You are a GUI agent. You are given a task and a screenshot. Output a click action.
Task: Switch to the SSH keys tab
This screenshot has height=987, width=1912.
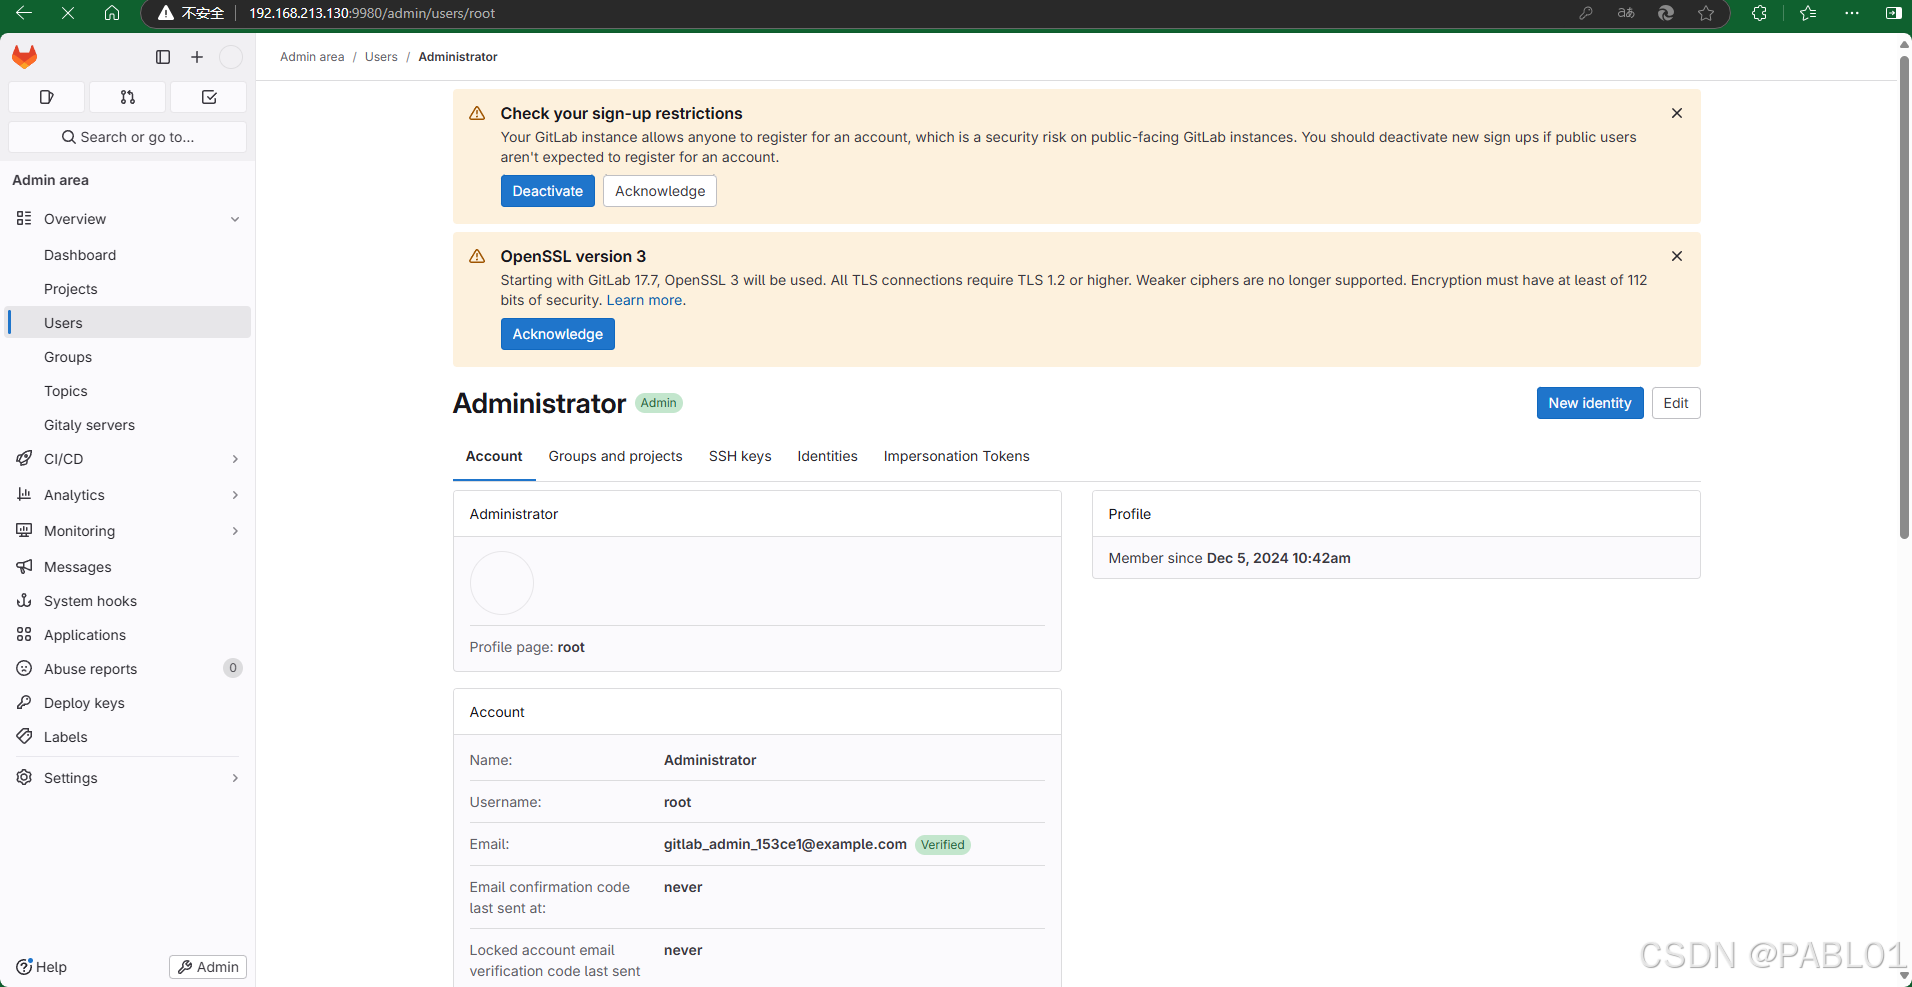[740, 456]
